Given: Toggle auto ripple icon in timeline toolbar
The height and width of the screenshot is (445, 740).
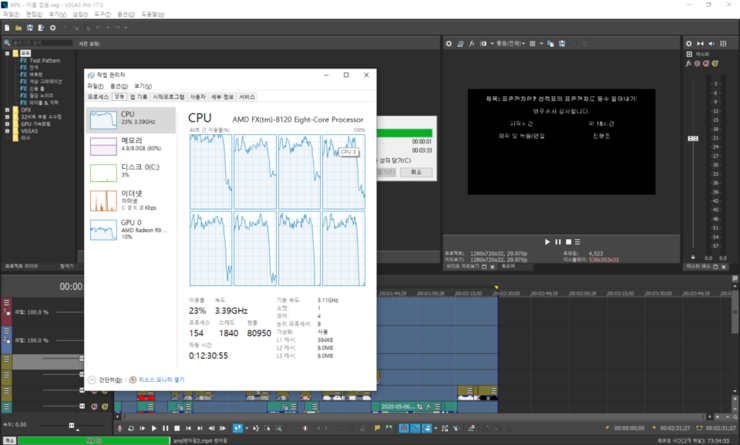Looking at the screenshot, I should point(427,428).
